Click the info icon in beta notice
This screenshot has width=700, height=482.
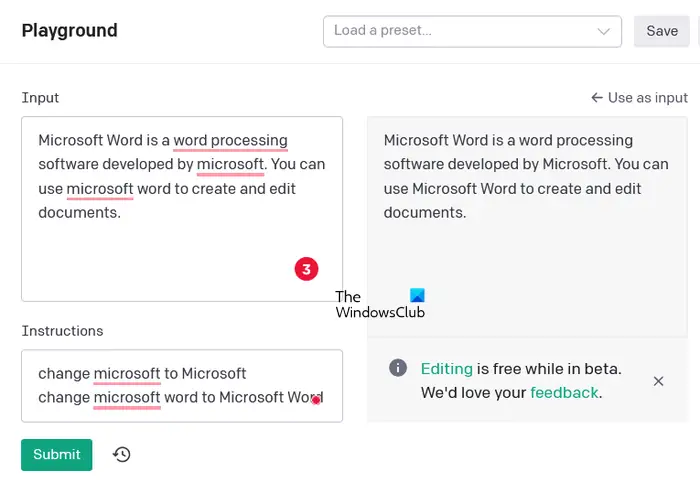[x=398, y=368]
